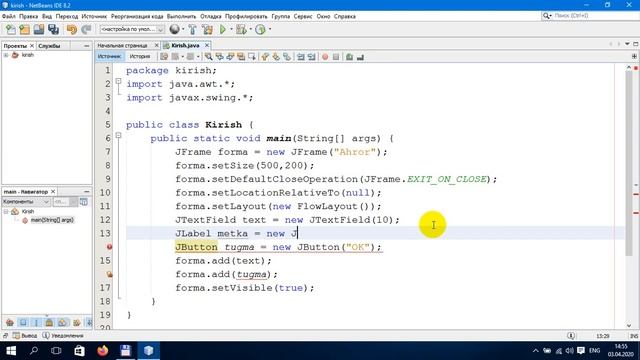Open Firefox from the taskbar

pos(102,351)
